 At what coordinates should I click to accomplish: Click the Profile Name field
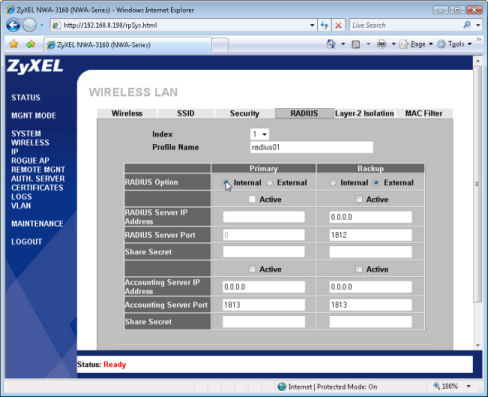tap(311, 147)
